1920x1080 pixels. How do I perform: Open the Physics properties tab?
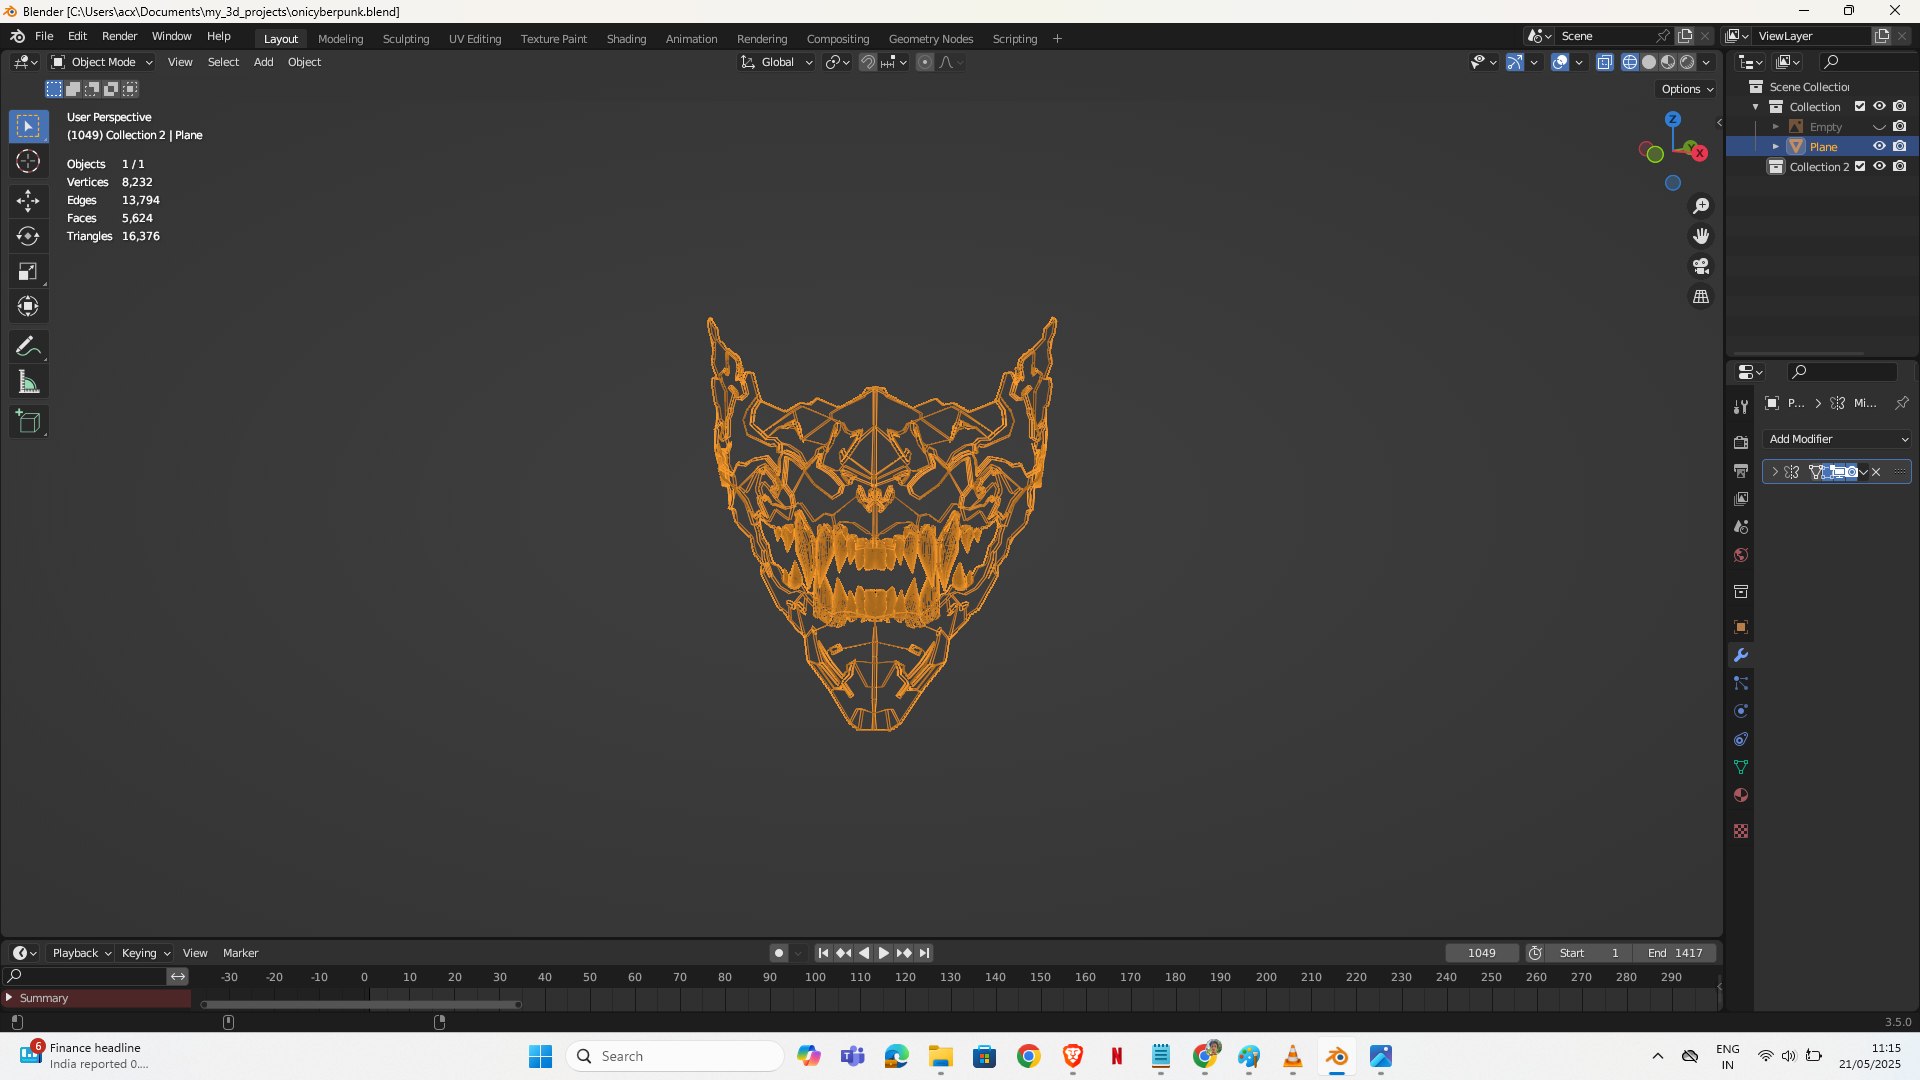point(1741,711)
